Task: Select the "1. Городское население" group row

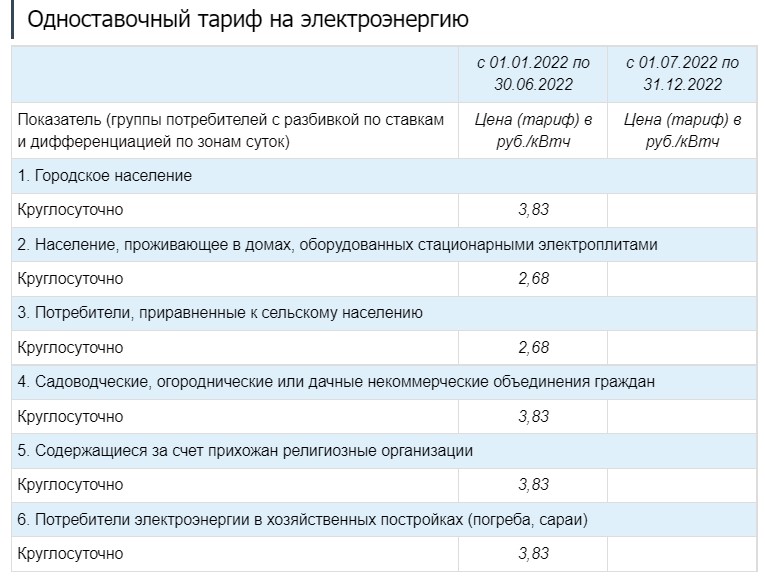Action: 105,176
